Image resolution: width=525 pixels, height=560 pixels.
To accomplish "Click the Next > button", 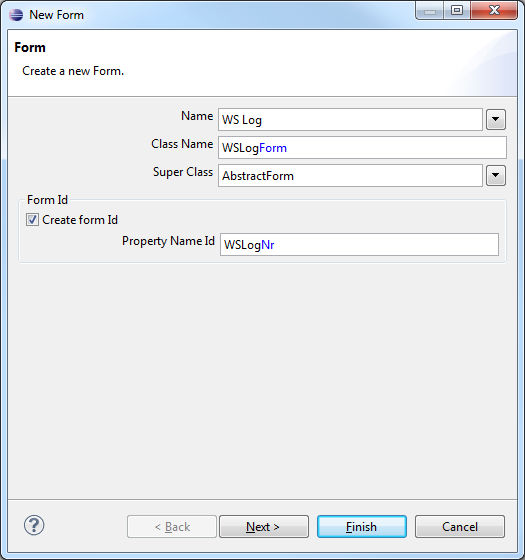I will click(264, 526).
